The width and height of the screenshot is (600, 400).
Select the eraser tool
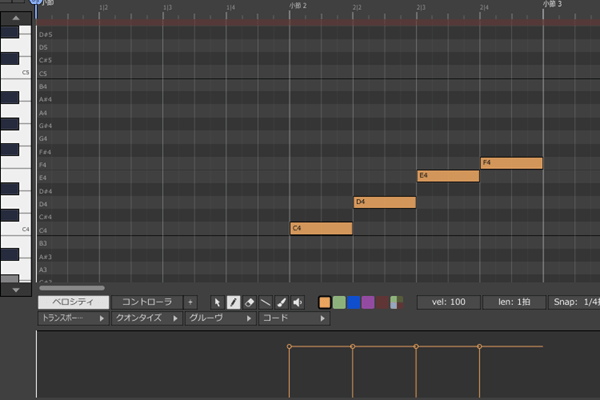coord(249,302)
